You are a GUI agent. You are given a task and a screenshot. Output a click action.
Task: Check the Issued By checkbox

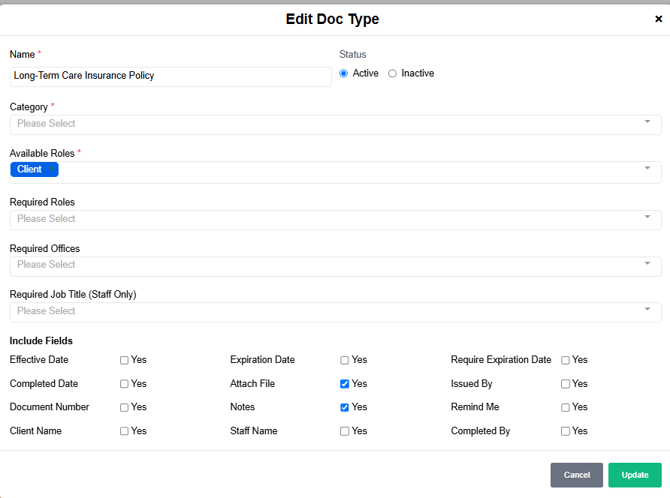click(x=565, y=384)
